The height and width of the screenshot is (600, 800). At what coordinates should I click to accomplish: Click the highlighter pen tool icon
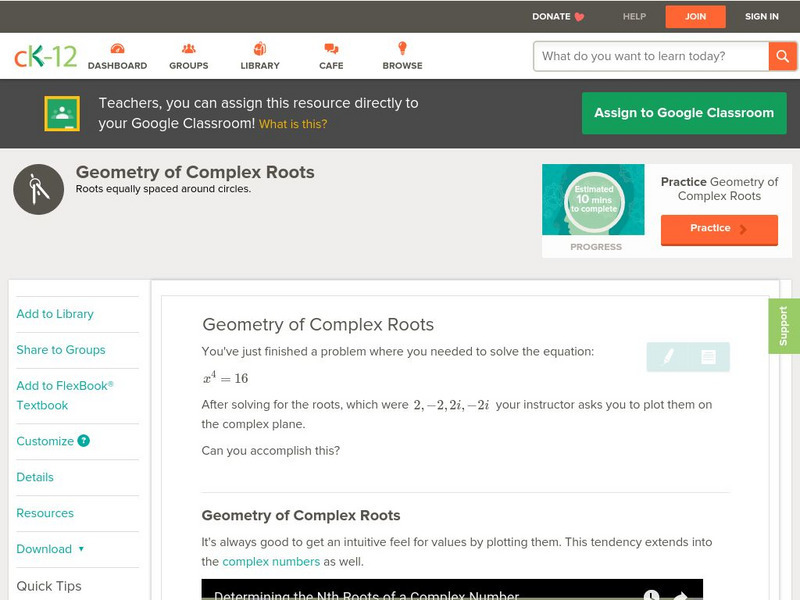click(668, 356)
